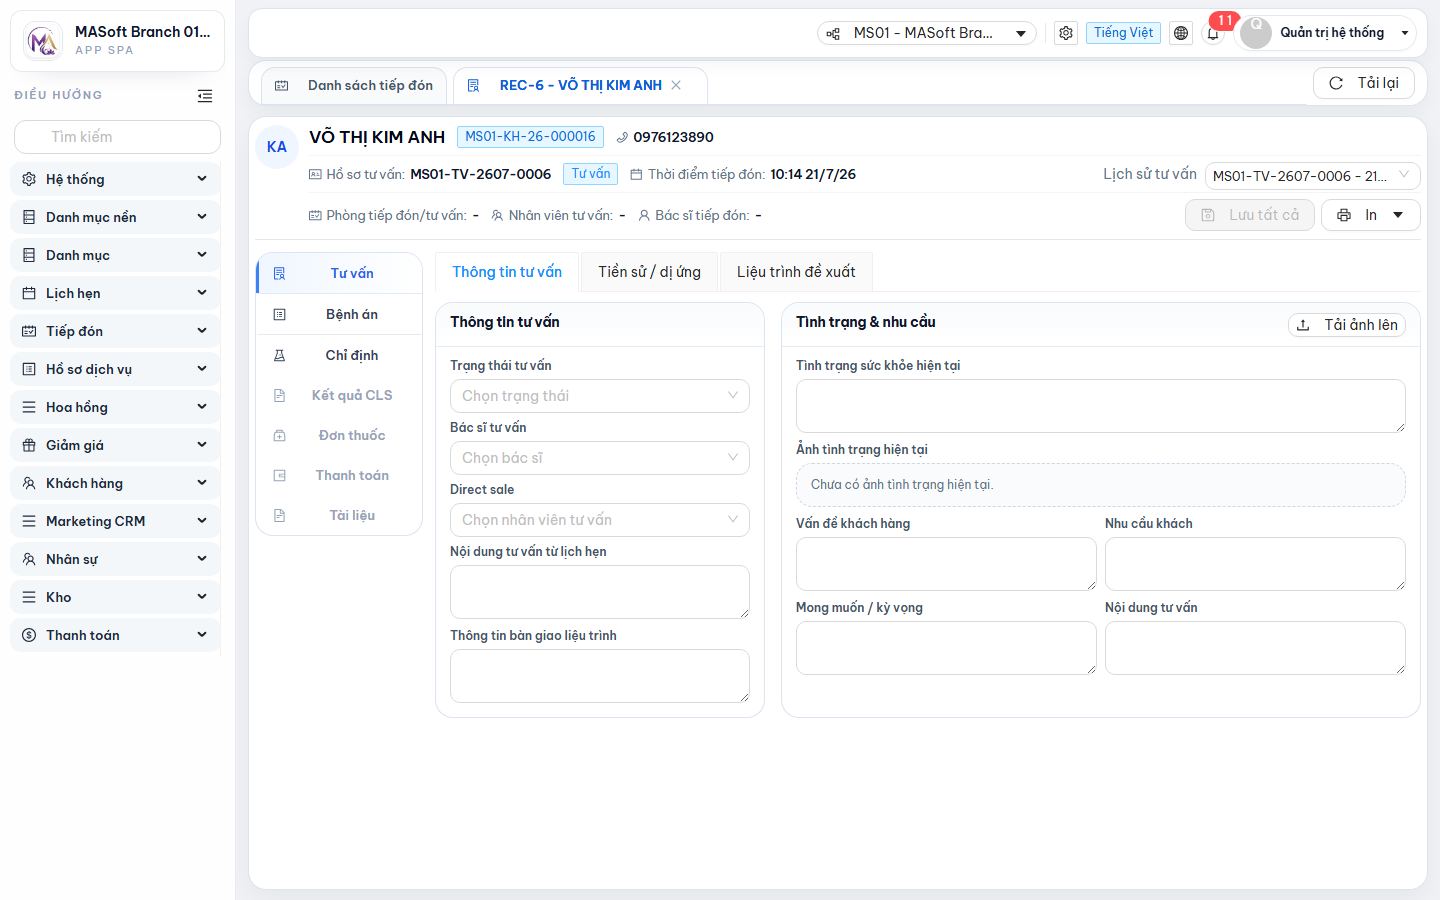Click the Tài liệu file icon
The height and width of the screenshot is (900, 1440).
pos(280,515)
